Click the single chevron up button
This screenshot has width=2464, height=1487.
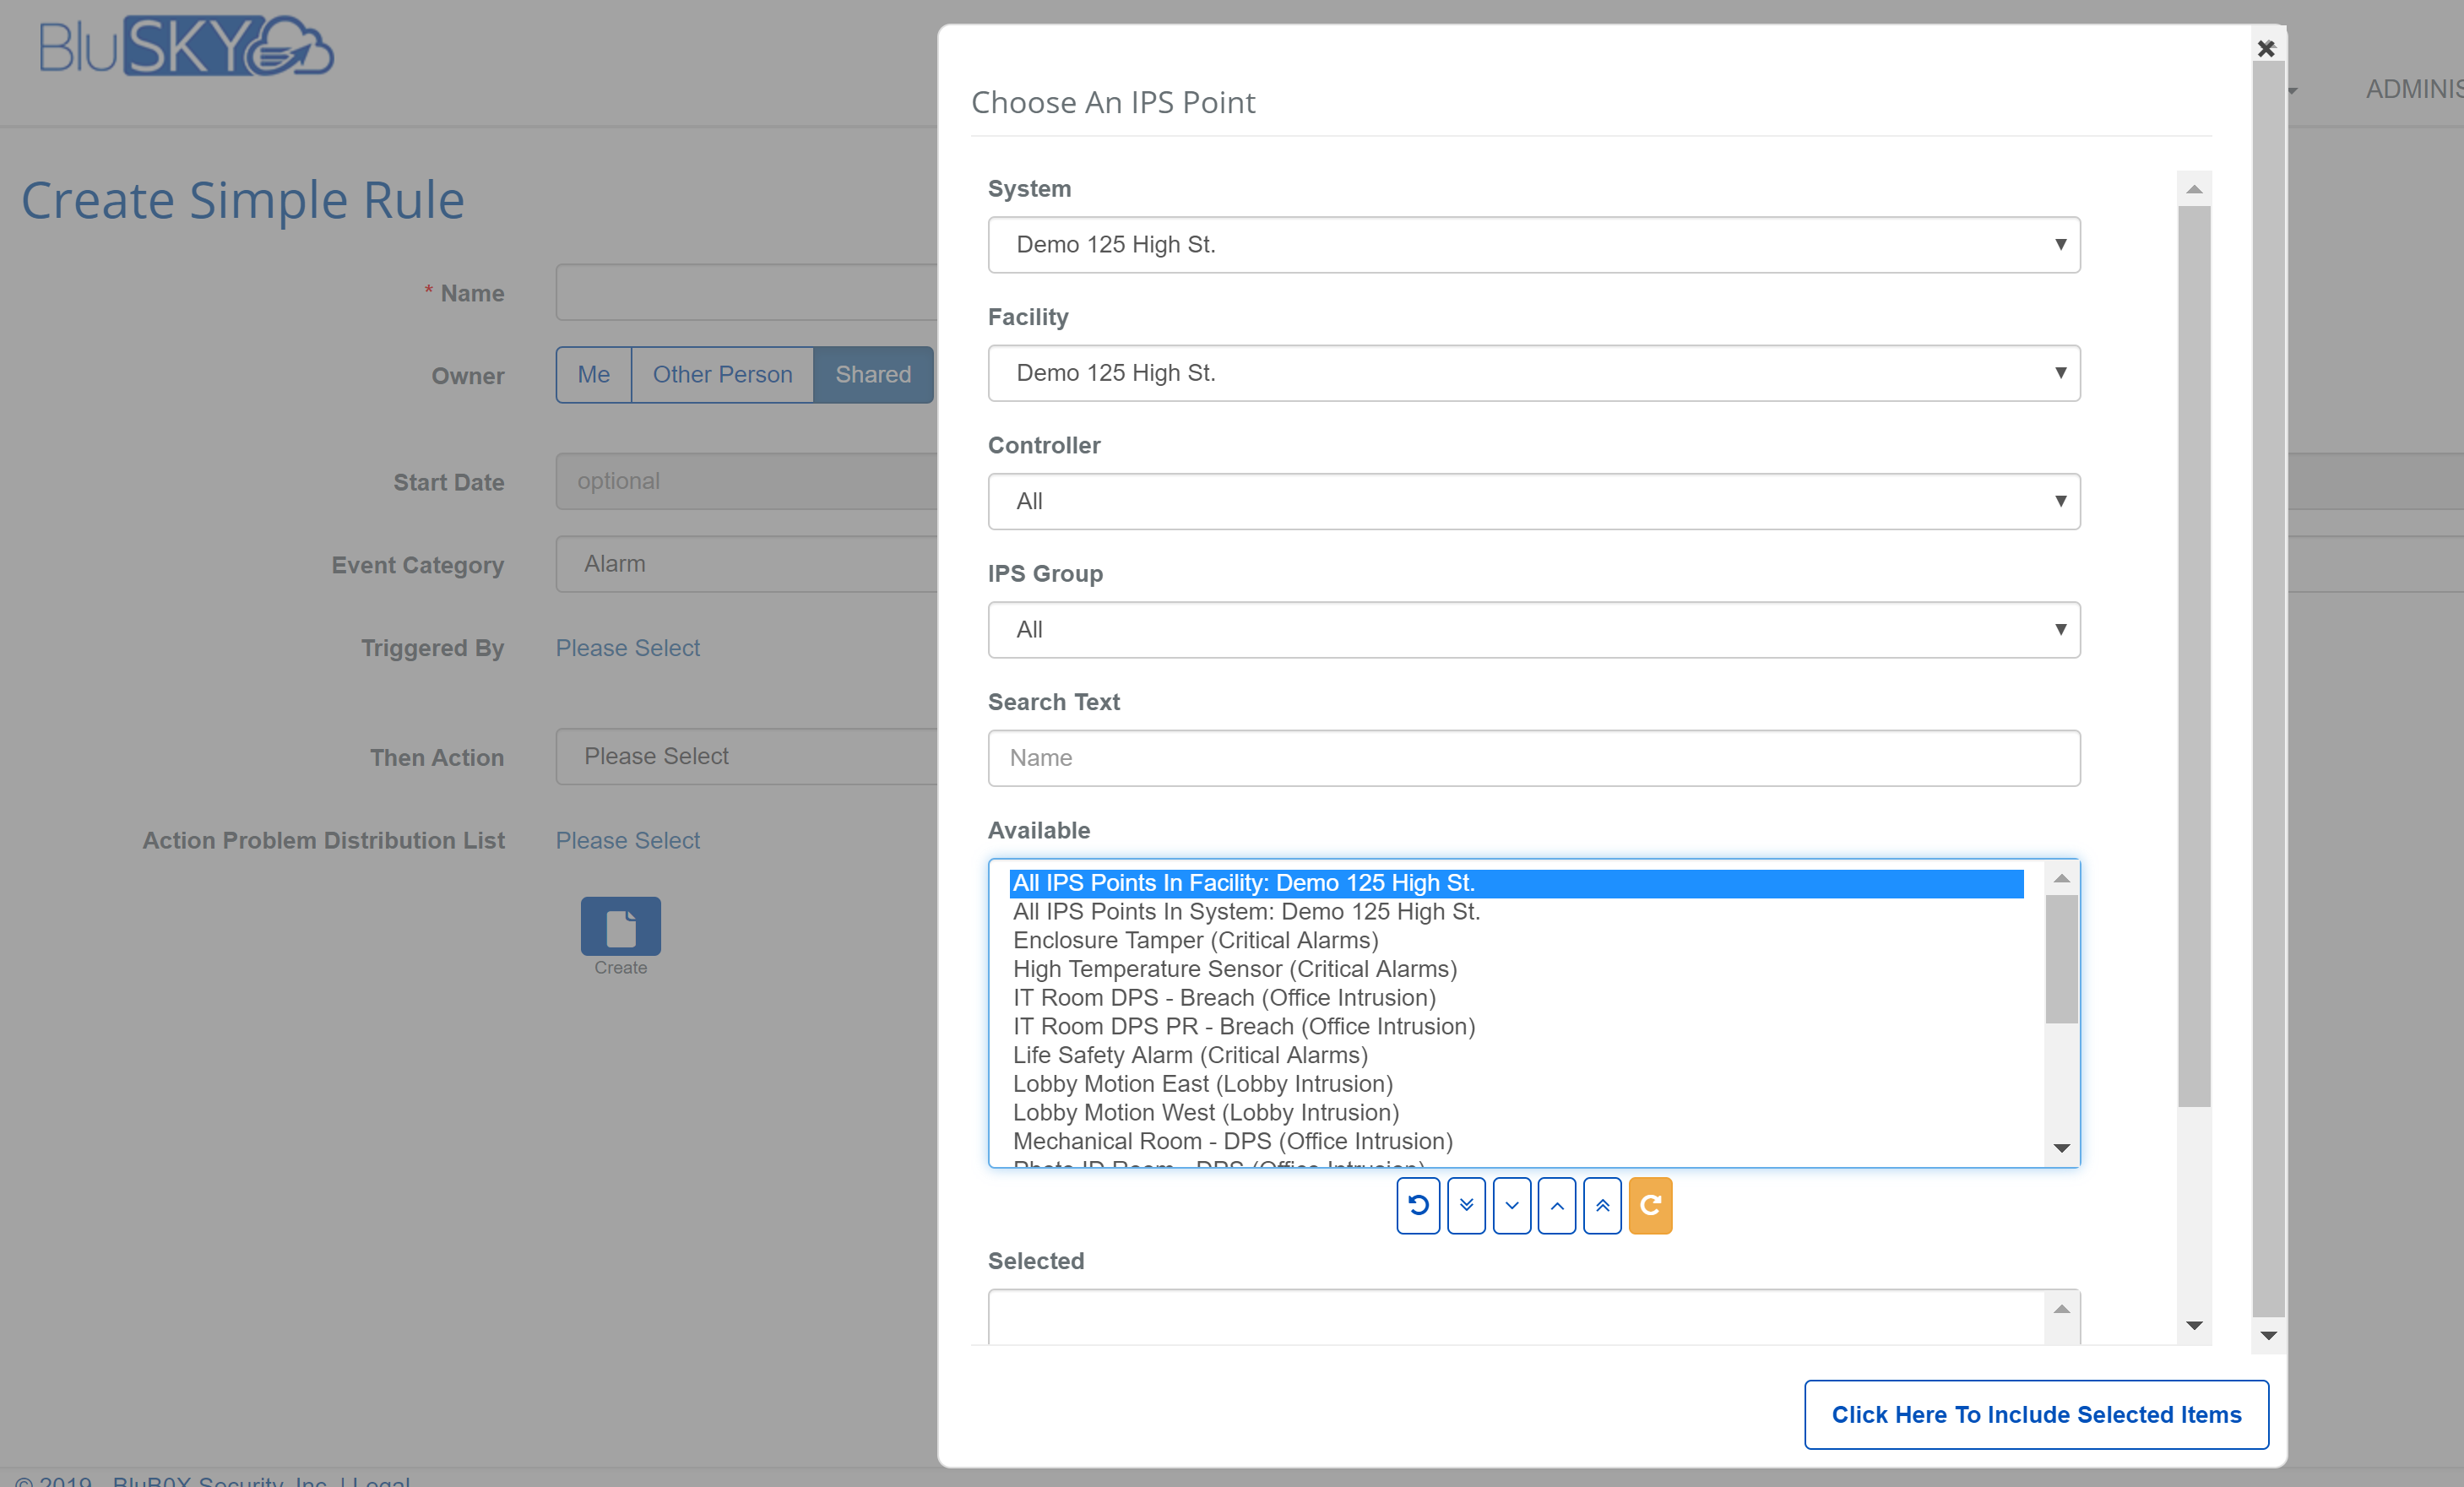pyautogui.click(x=1556, y=1205)
